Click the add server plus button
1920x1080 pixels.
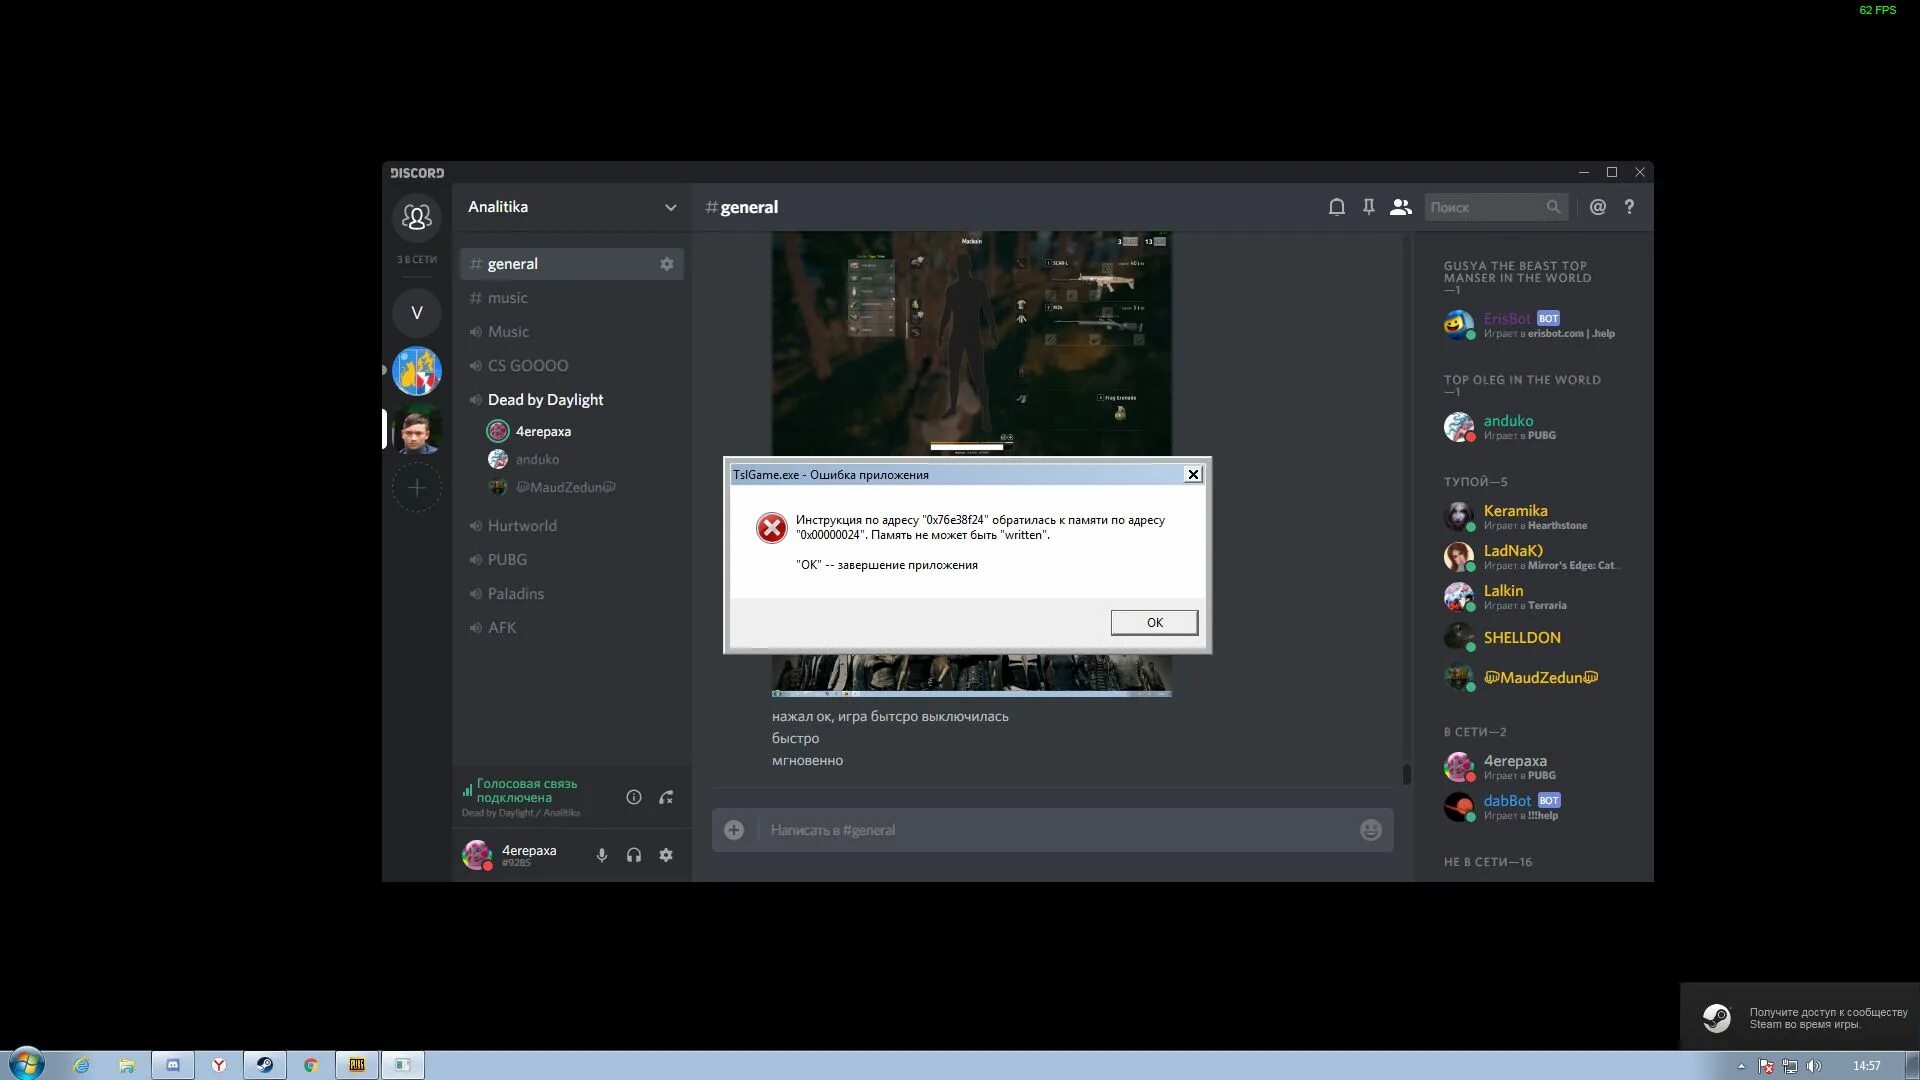[417, 488]
